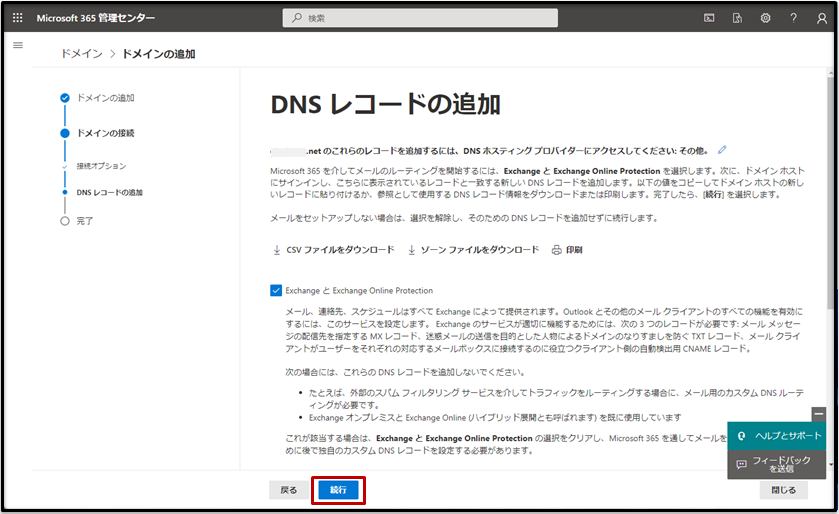Screen dimensions: 839x514
Task: Click the page vertical scrollbar thumb
Action: coord(831,193)
